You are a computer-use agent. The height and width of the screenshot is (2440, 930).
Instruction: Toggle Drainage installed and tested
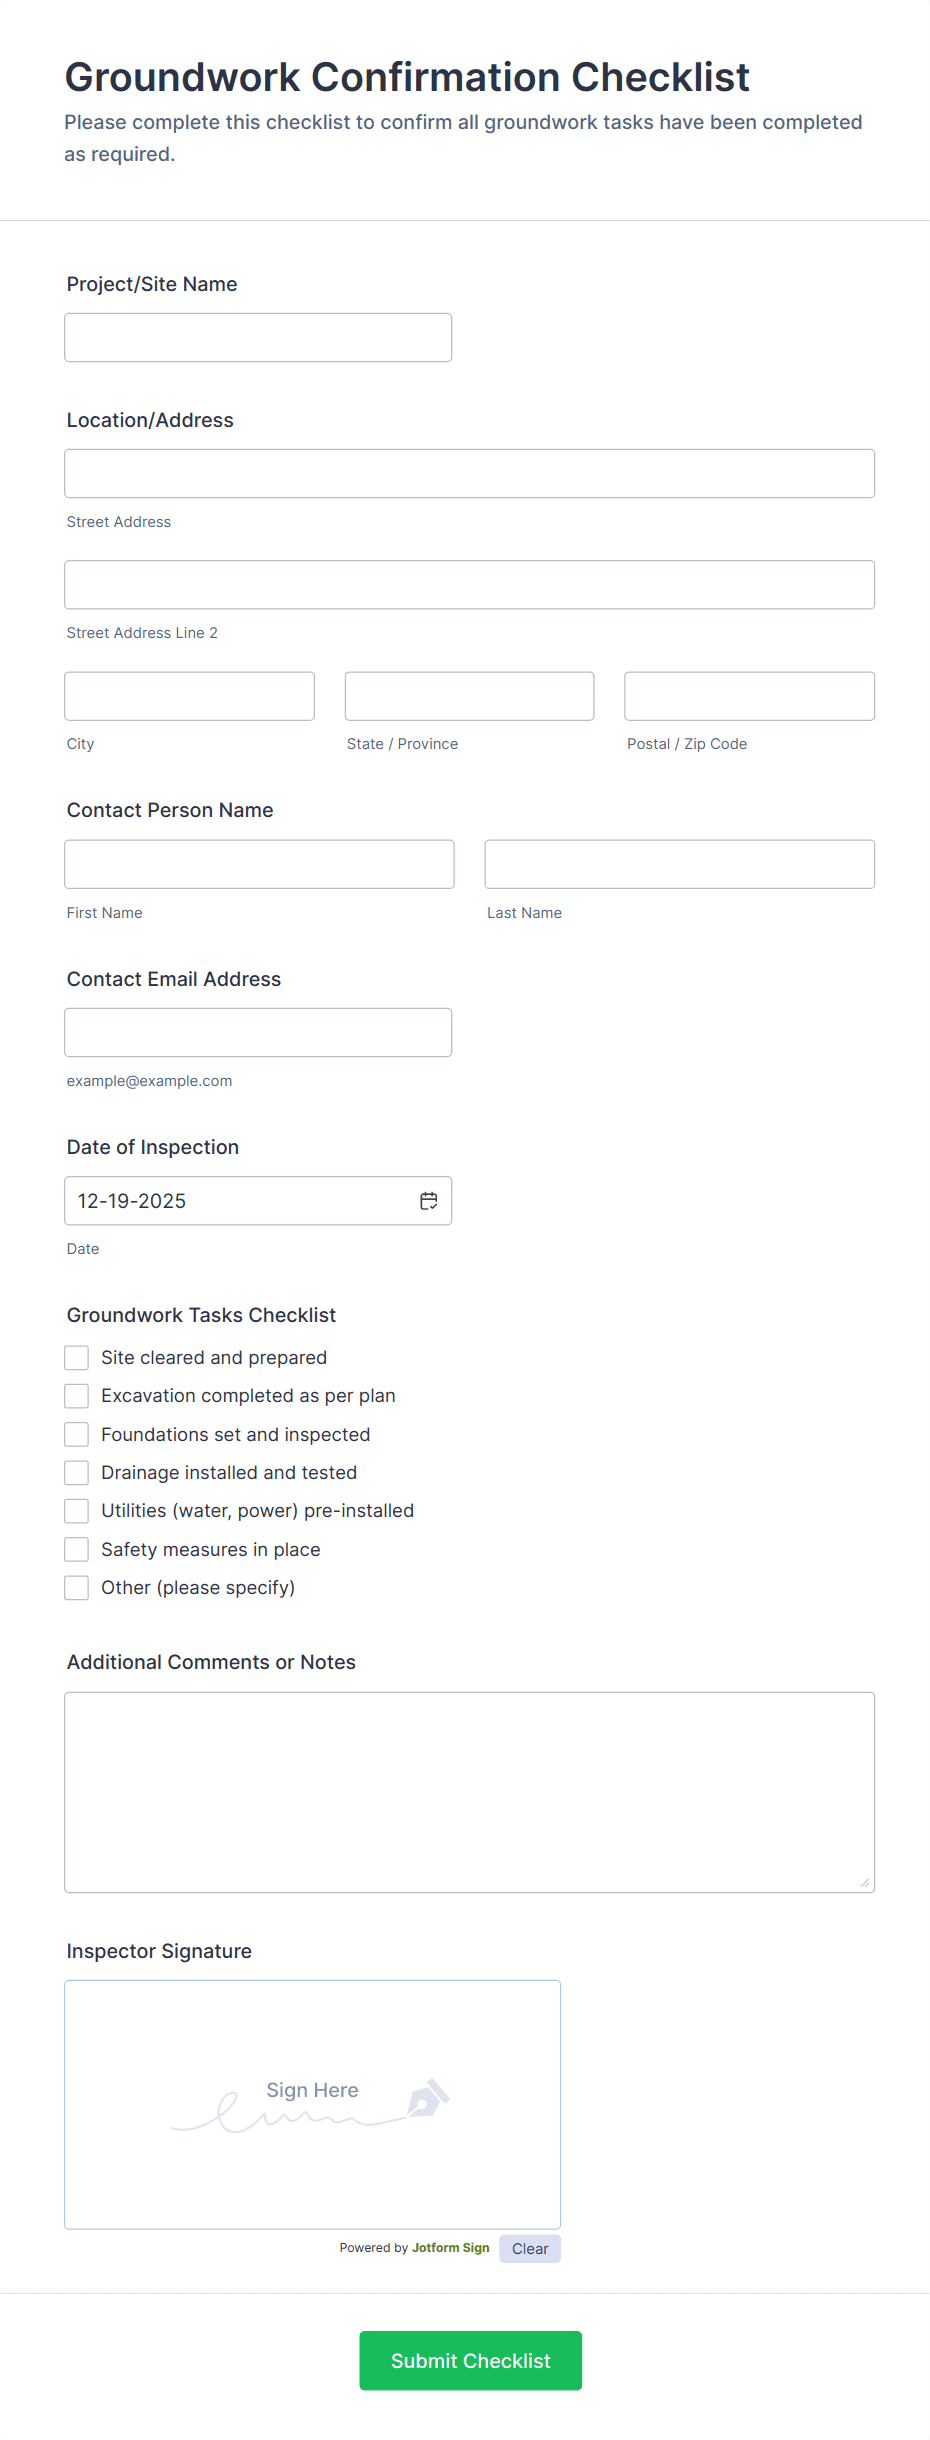[x=76, y=1472]
